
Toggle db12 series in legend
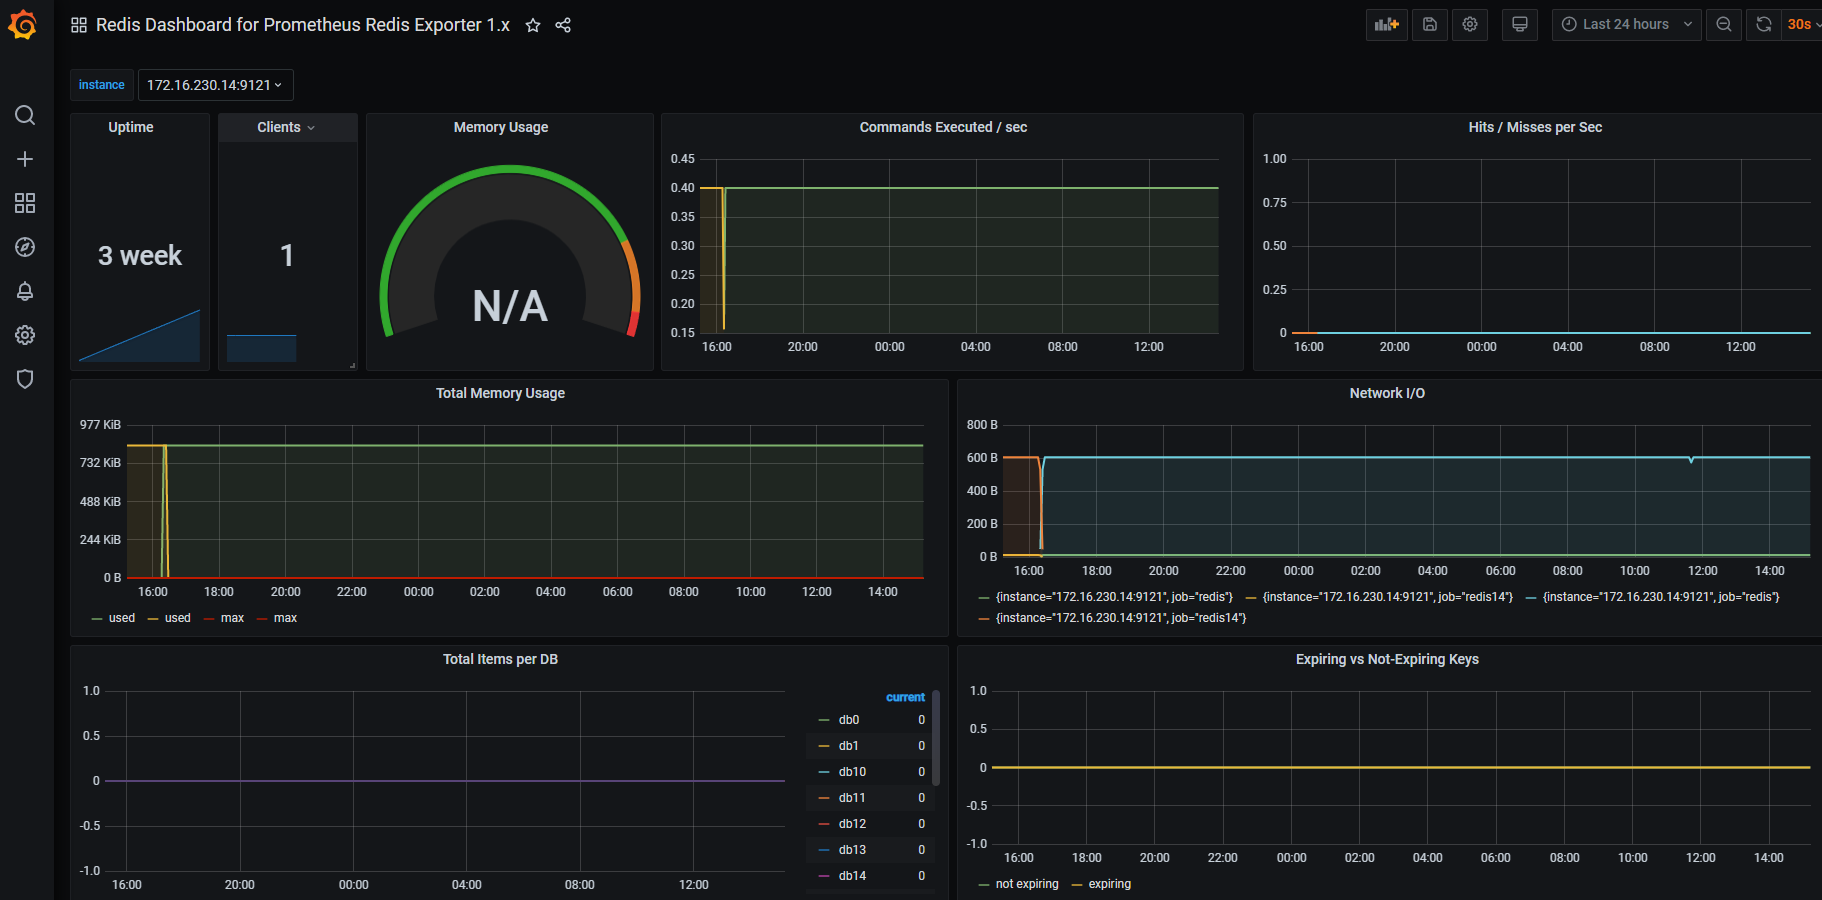click(x=852, y=824)
